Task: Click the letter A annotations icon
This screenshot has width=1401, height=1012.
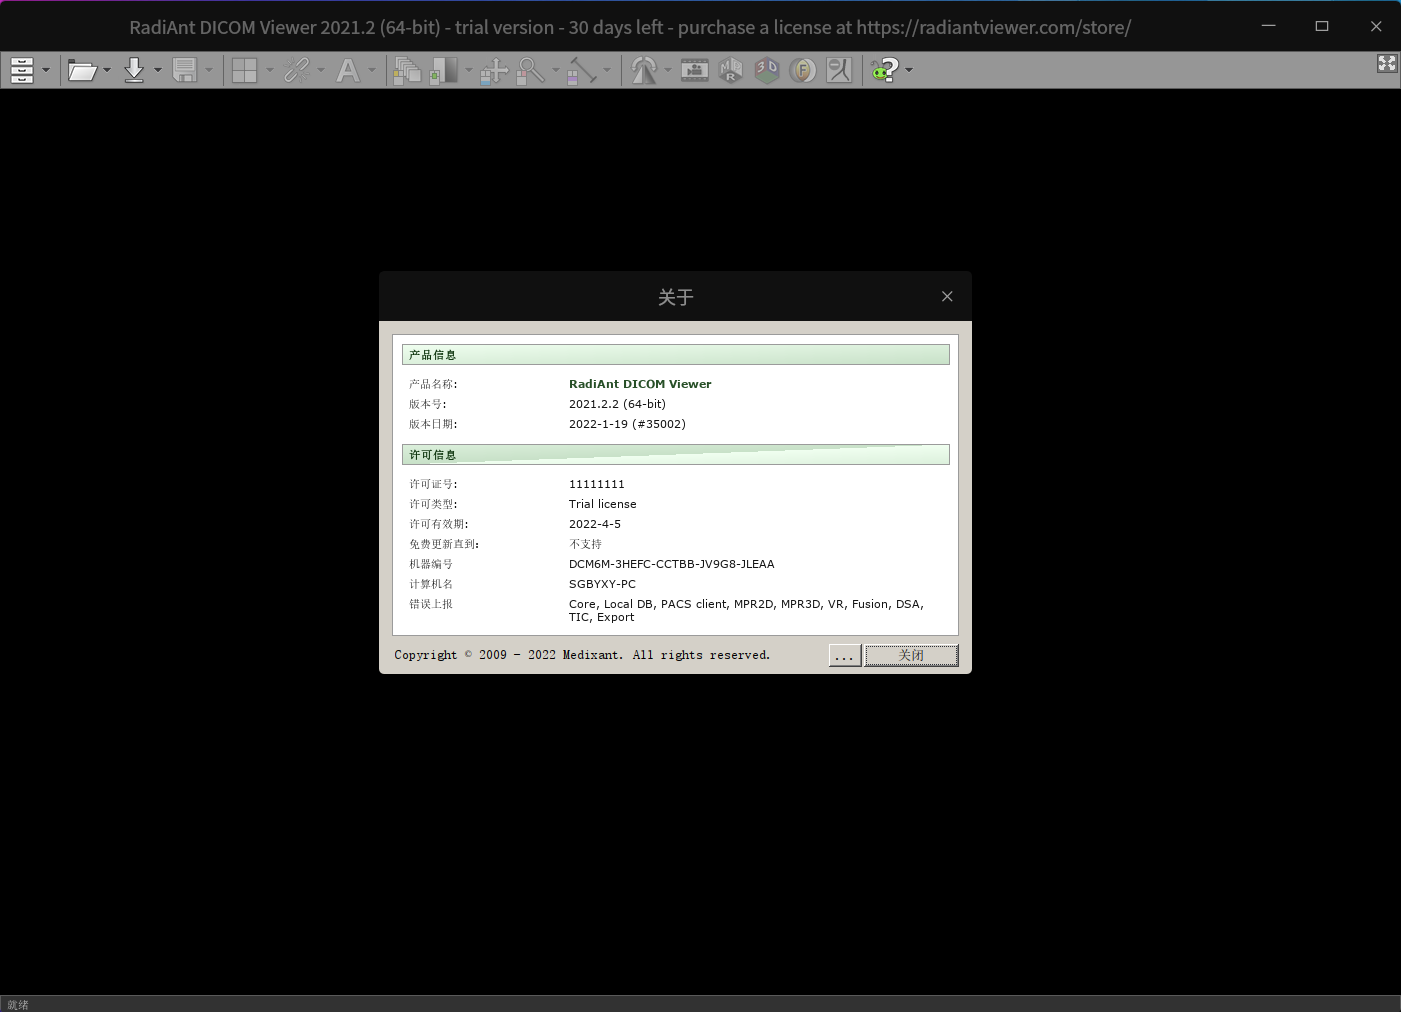Action: point(348,70)
